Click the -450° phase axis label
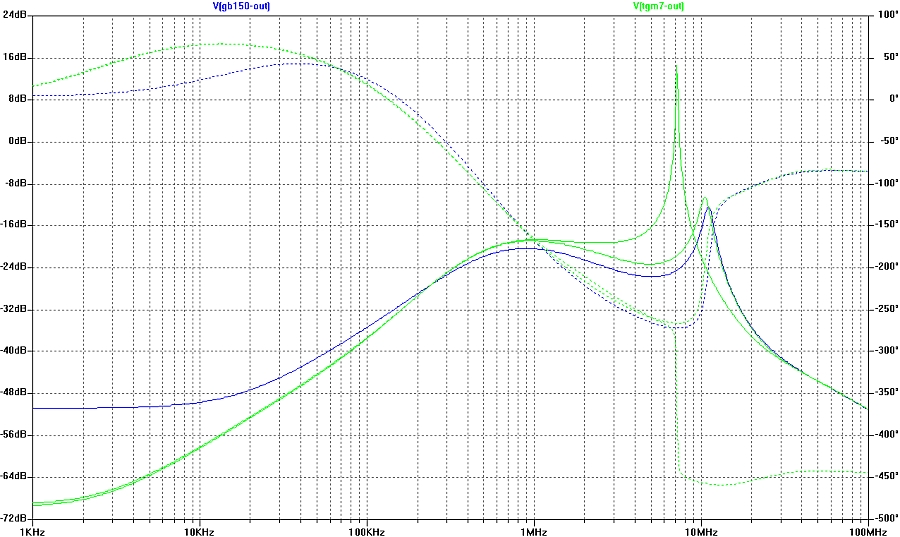 [887, 477]
